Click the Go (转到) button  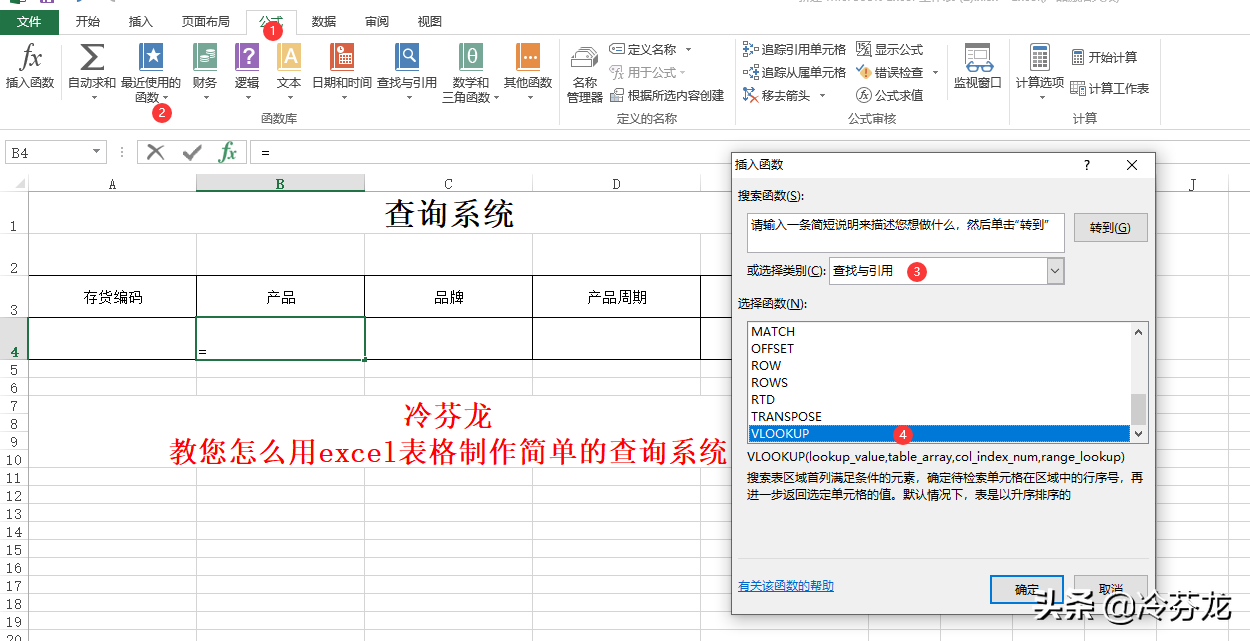pos(1110,227)
